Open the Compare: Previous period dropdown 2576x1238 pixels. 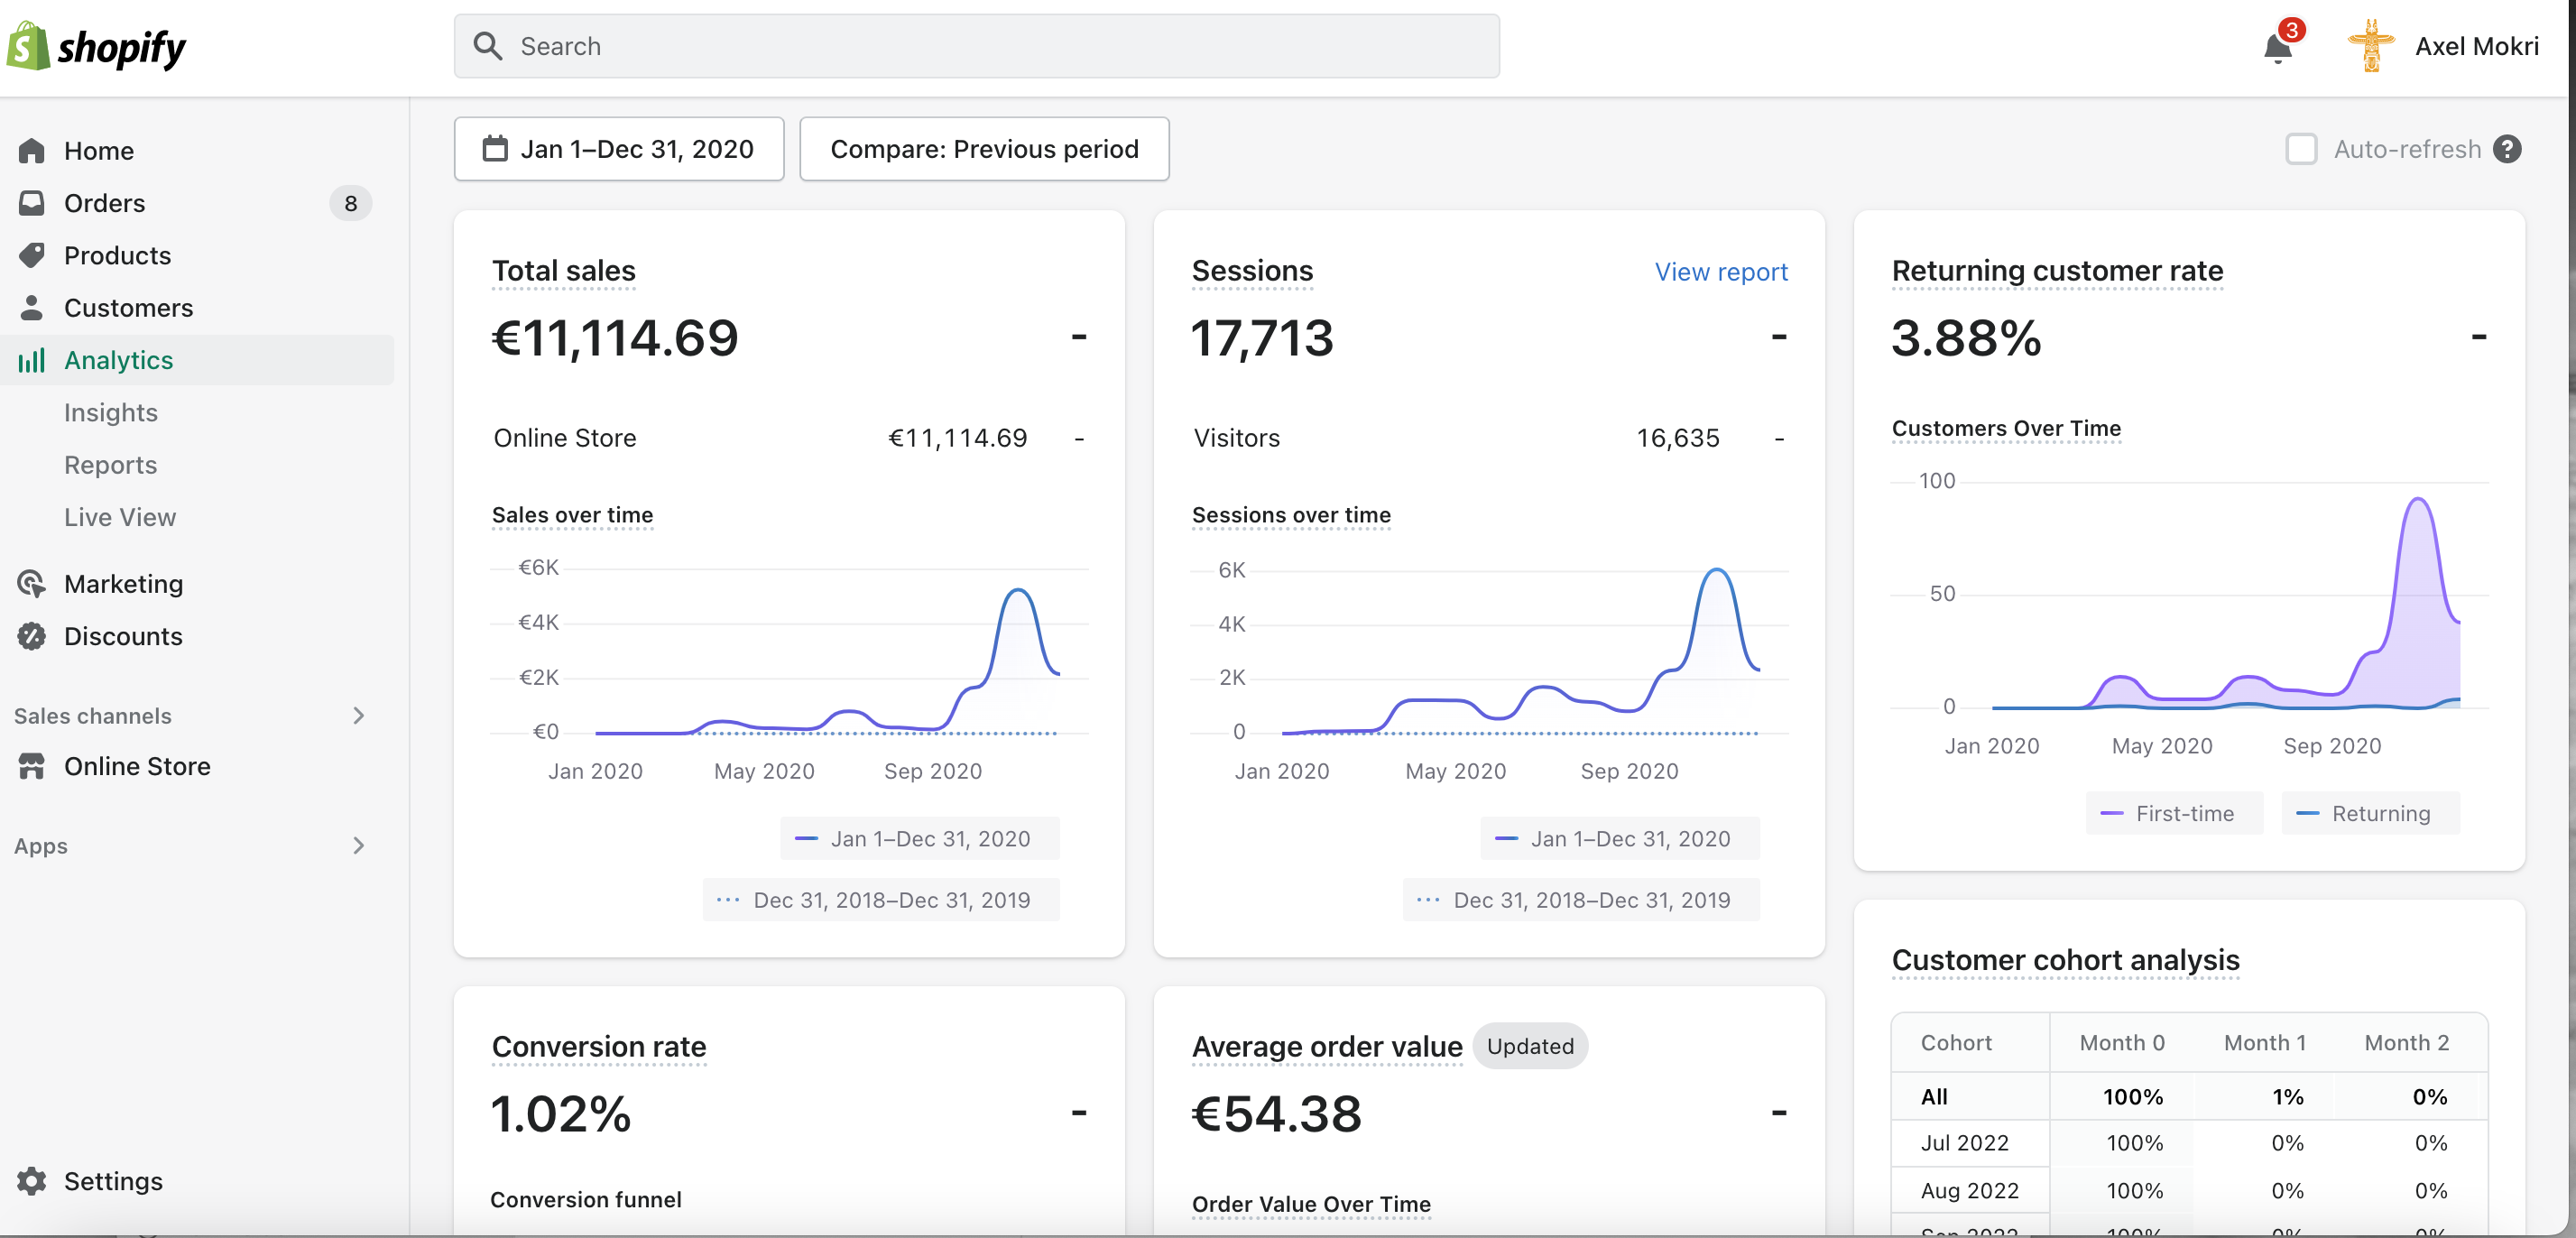tap(984, 149)
